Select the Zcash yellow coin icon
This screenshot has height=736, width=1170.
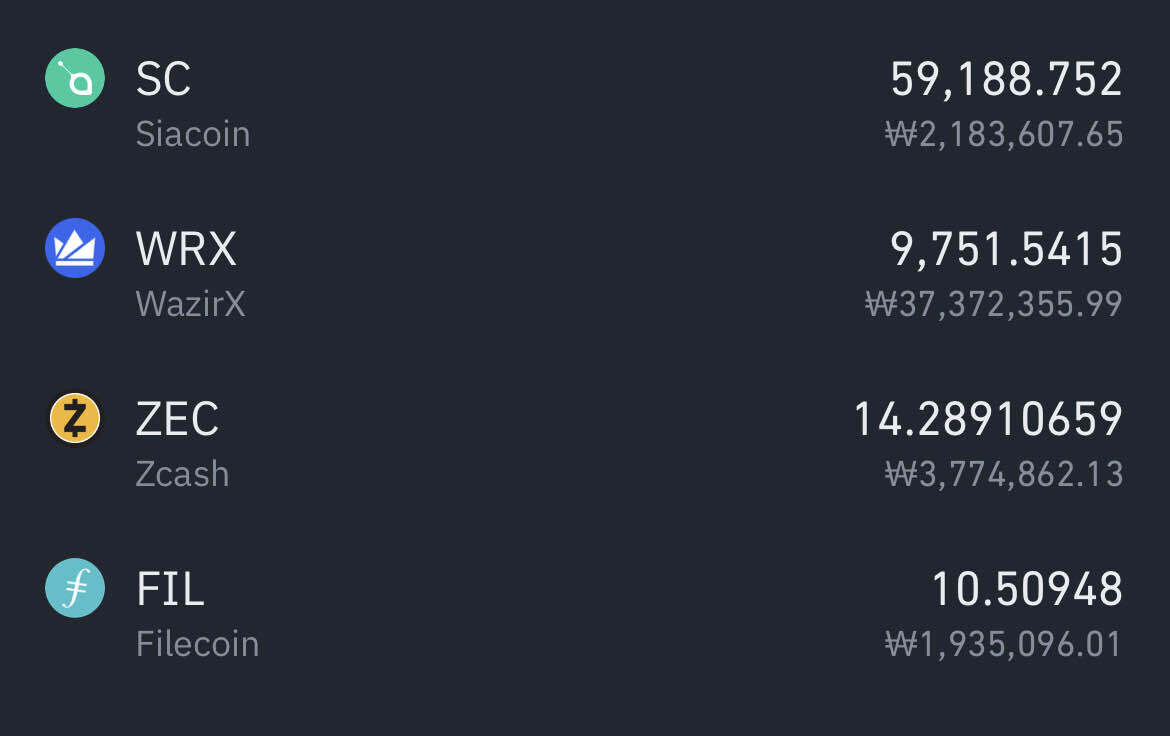tap(75, 418)
